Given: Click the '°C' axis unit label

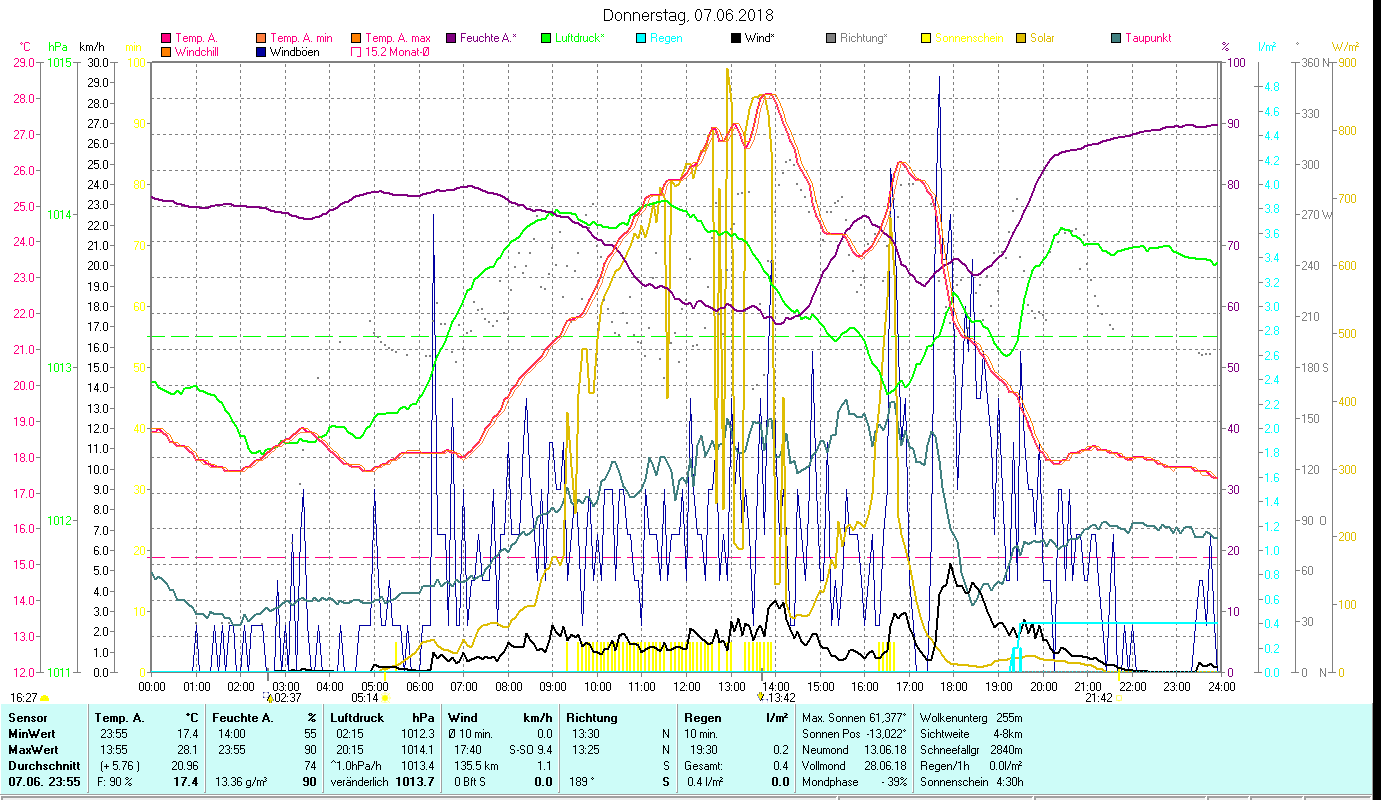Looking at the screenshot, I should pyautogui.click(x=25, y=47).
